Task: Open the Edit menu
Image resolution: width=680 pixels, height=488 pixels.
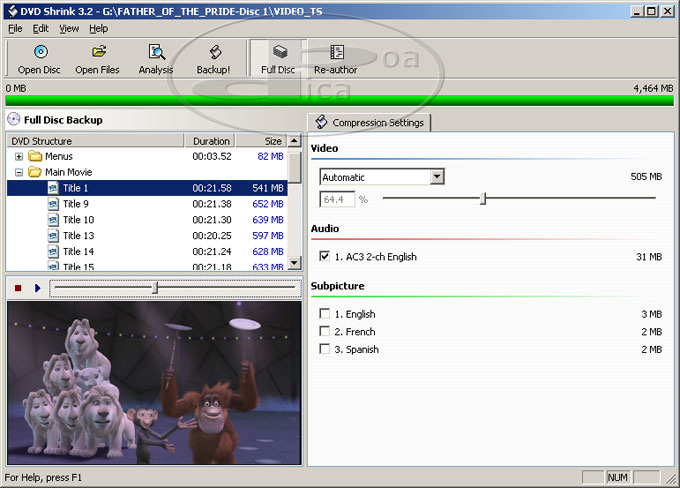Action: tap(40, 29)
